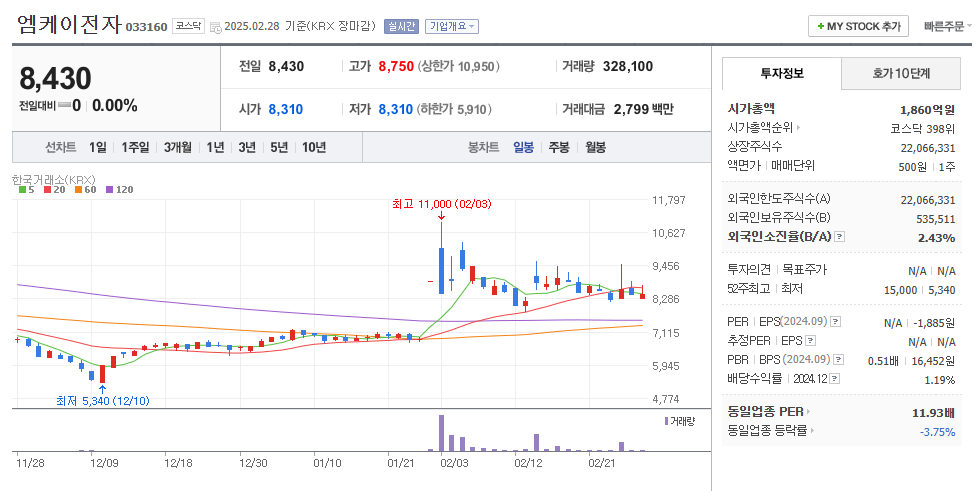Click the 상장주식수 value 22,066,331
Screen dimensions: 977x491
pyautogui.click(x=928, y=148)
